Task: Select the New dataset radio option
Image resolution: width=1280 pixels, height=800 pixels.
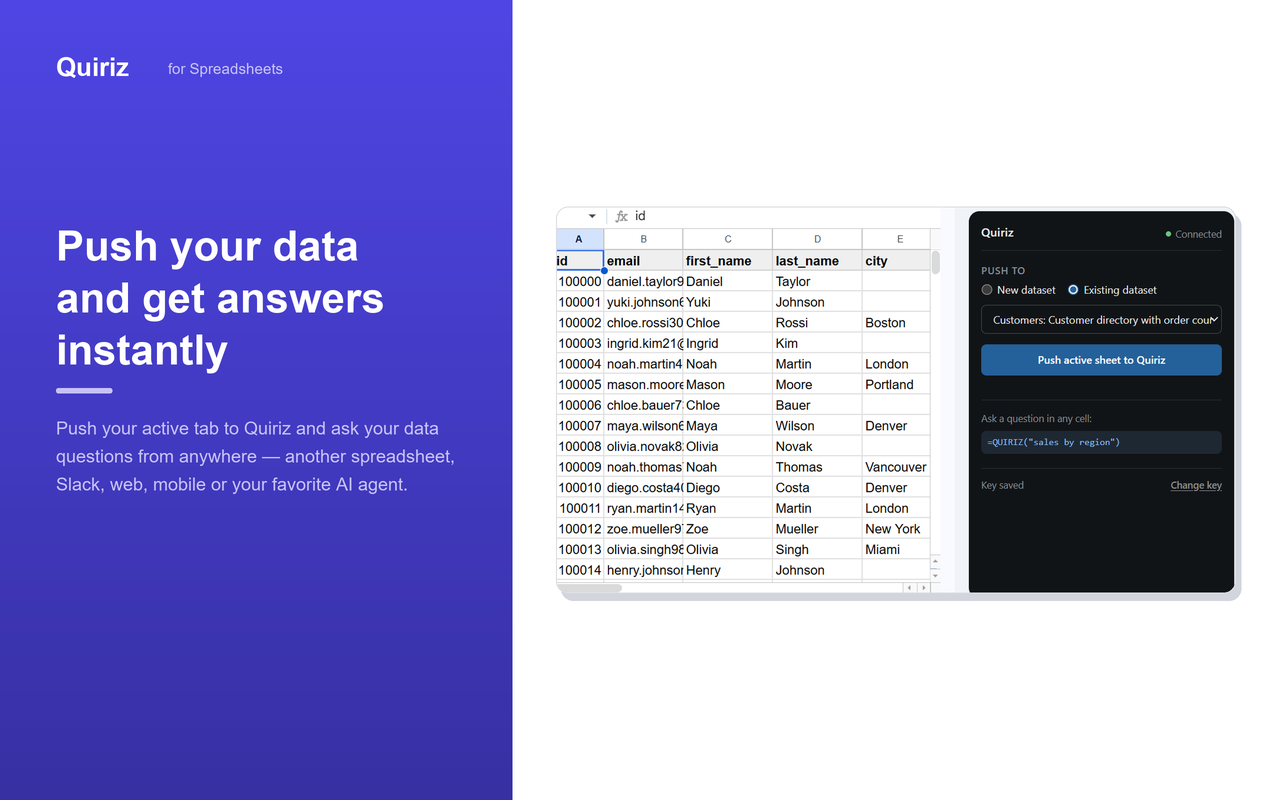Action: [x=987, y=290]
